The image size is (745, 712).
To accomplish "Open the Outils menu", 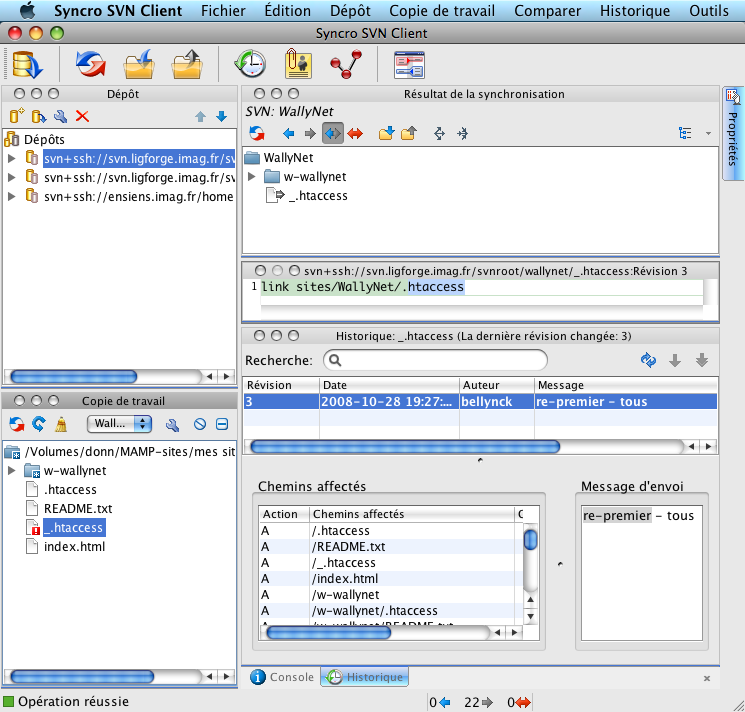I will pyautogui.click(x=709, y=10).
